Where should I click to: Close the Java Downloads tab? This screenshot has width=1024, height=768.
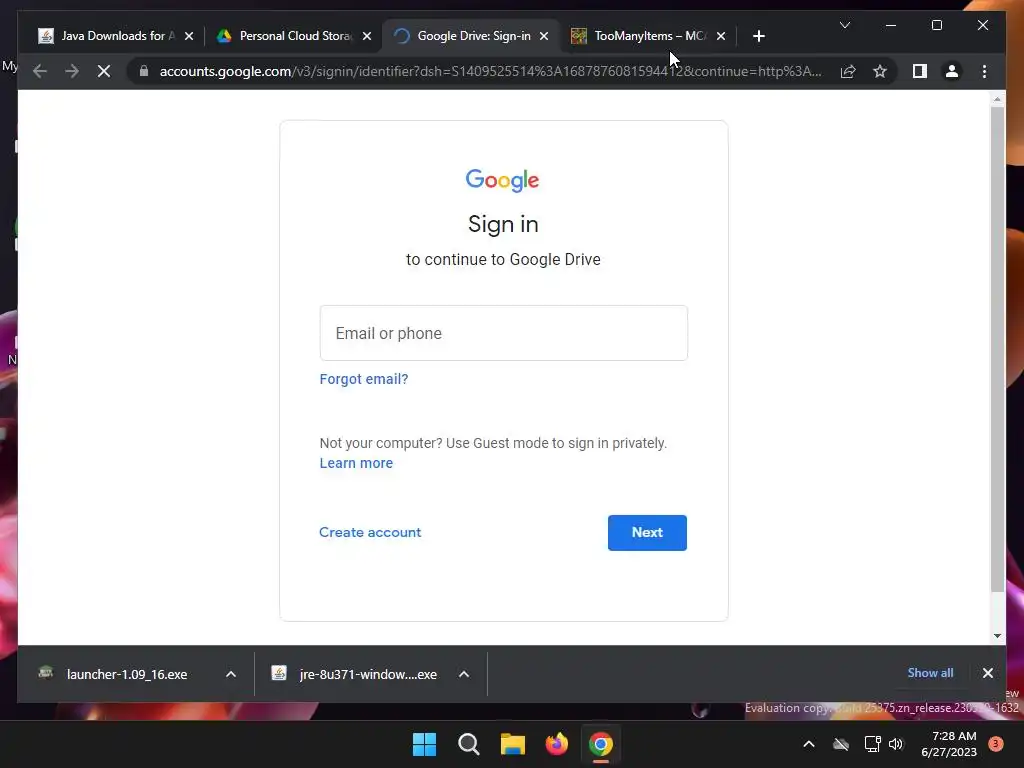pos(189,36)
